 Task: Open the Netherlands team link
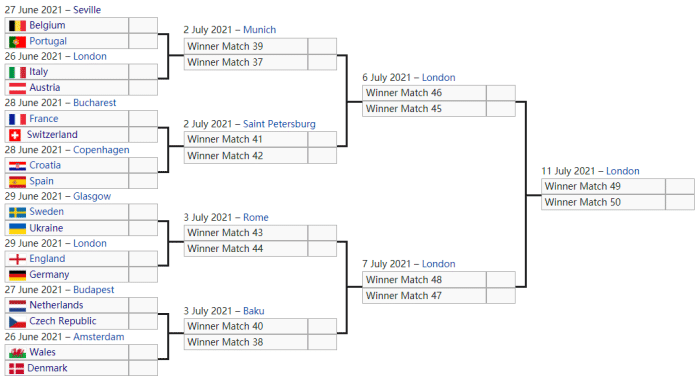coord(56,305)
